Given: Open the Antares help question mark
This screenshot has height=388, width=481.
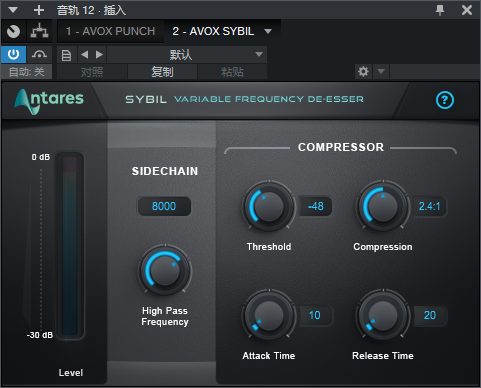Looking at the screenshot, I should (x=445, y=100).
